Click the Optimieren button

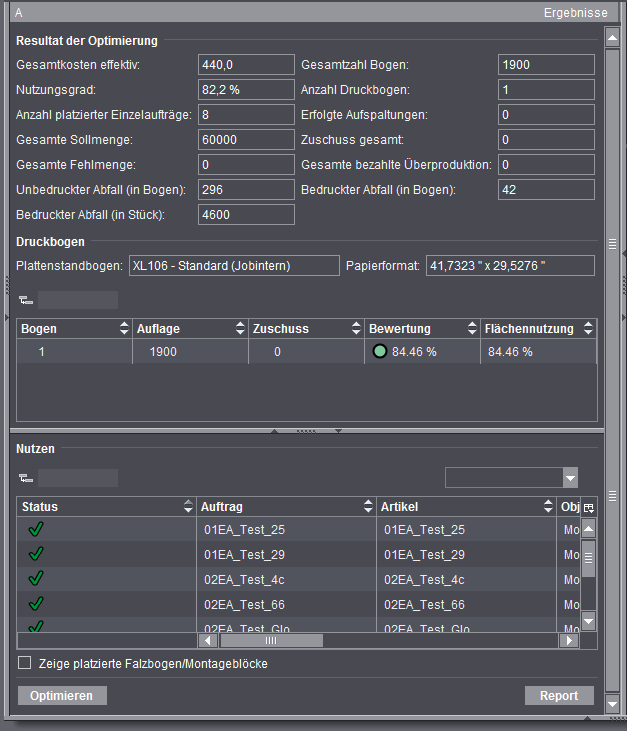click(x=62, y=696)
